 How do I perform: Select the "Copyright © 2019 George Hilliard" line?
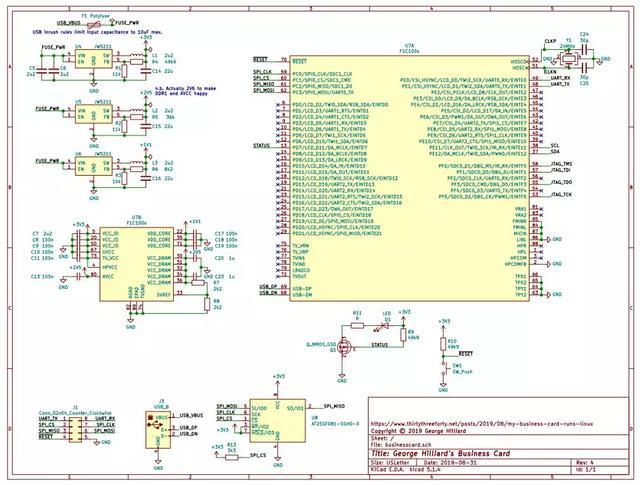[x=418, y=431]
